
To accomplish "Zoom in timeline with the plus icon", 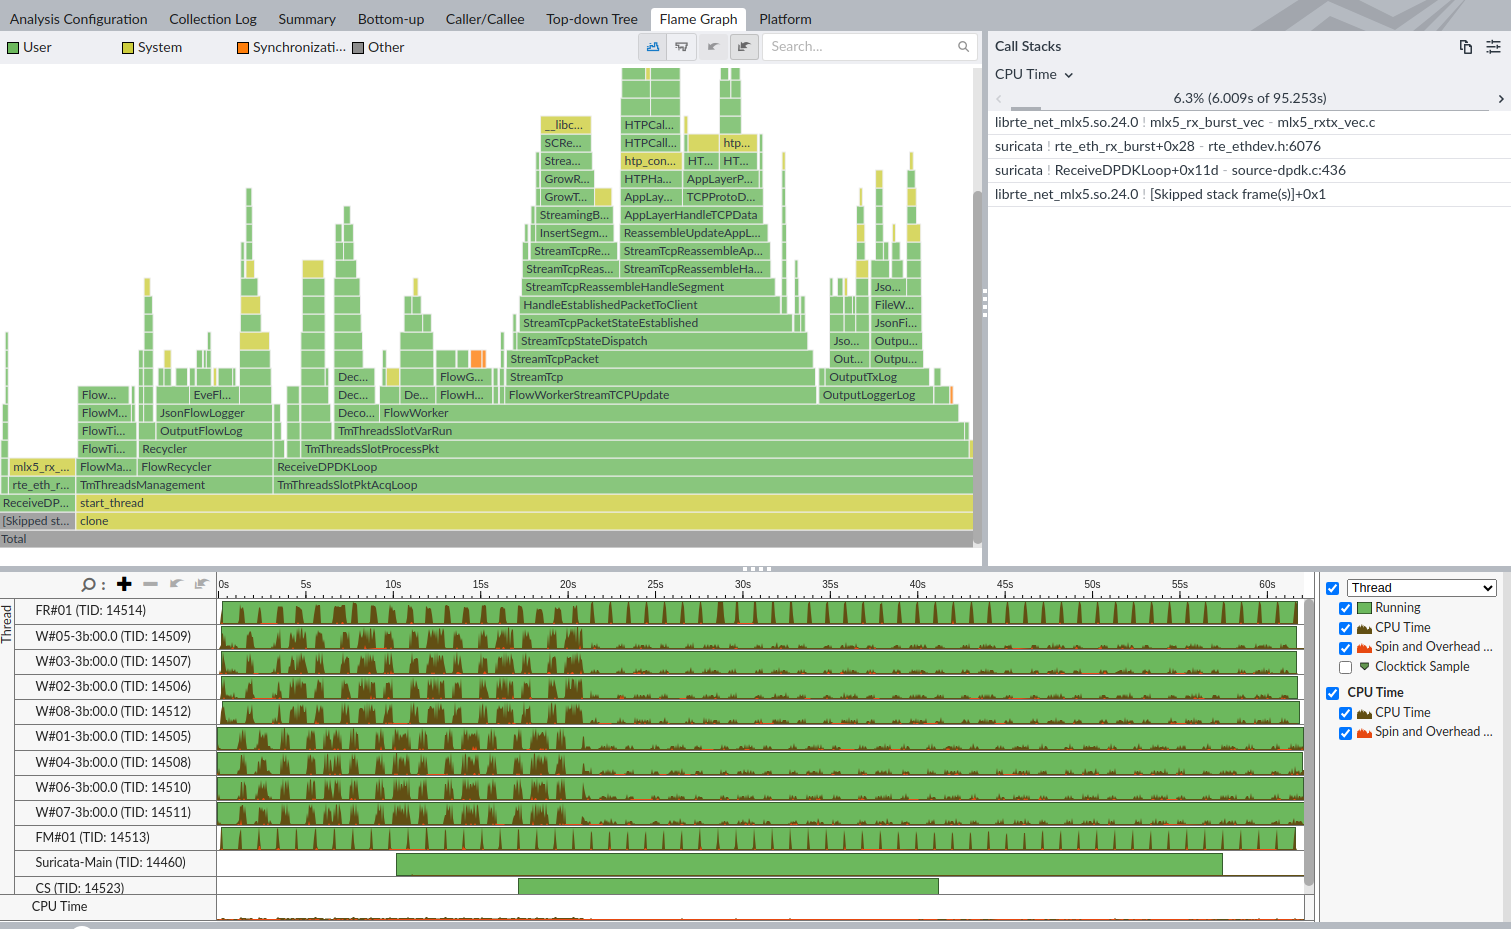I will (124, 584).
